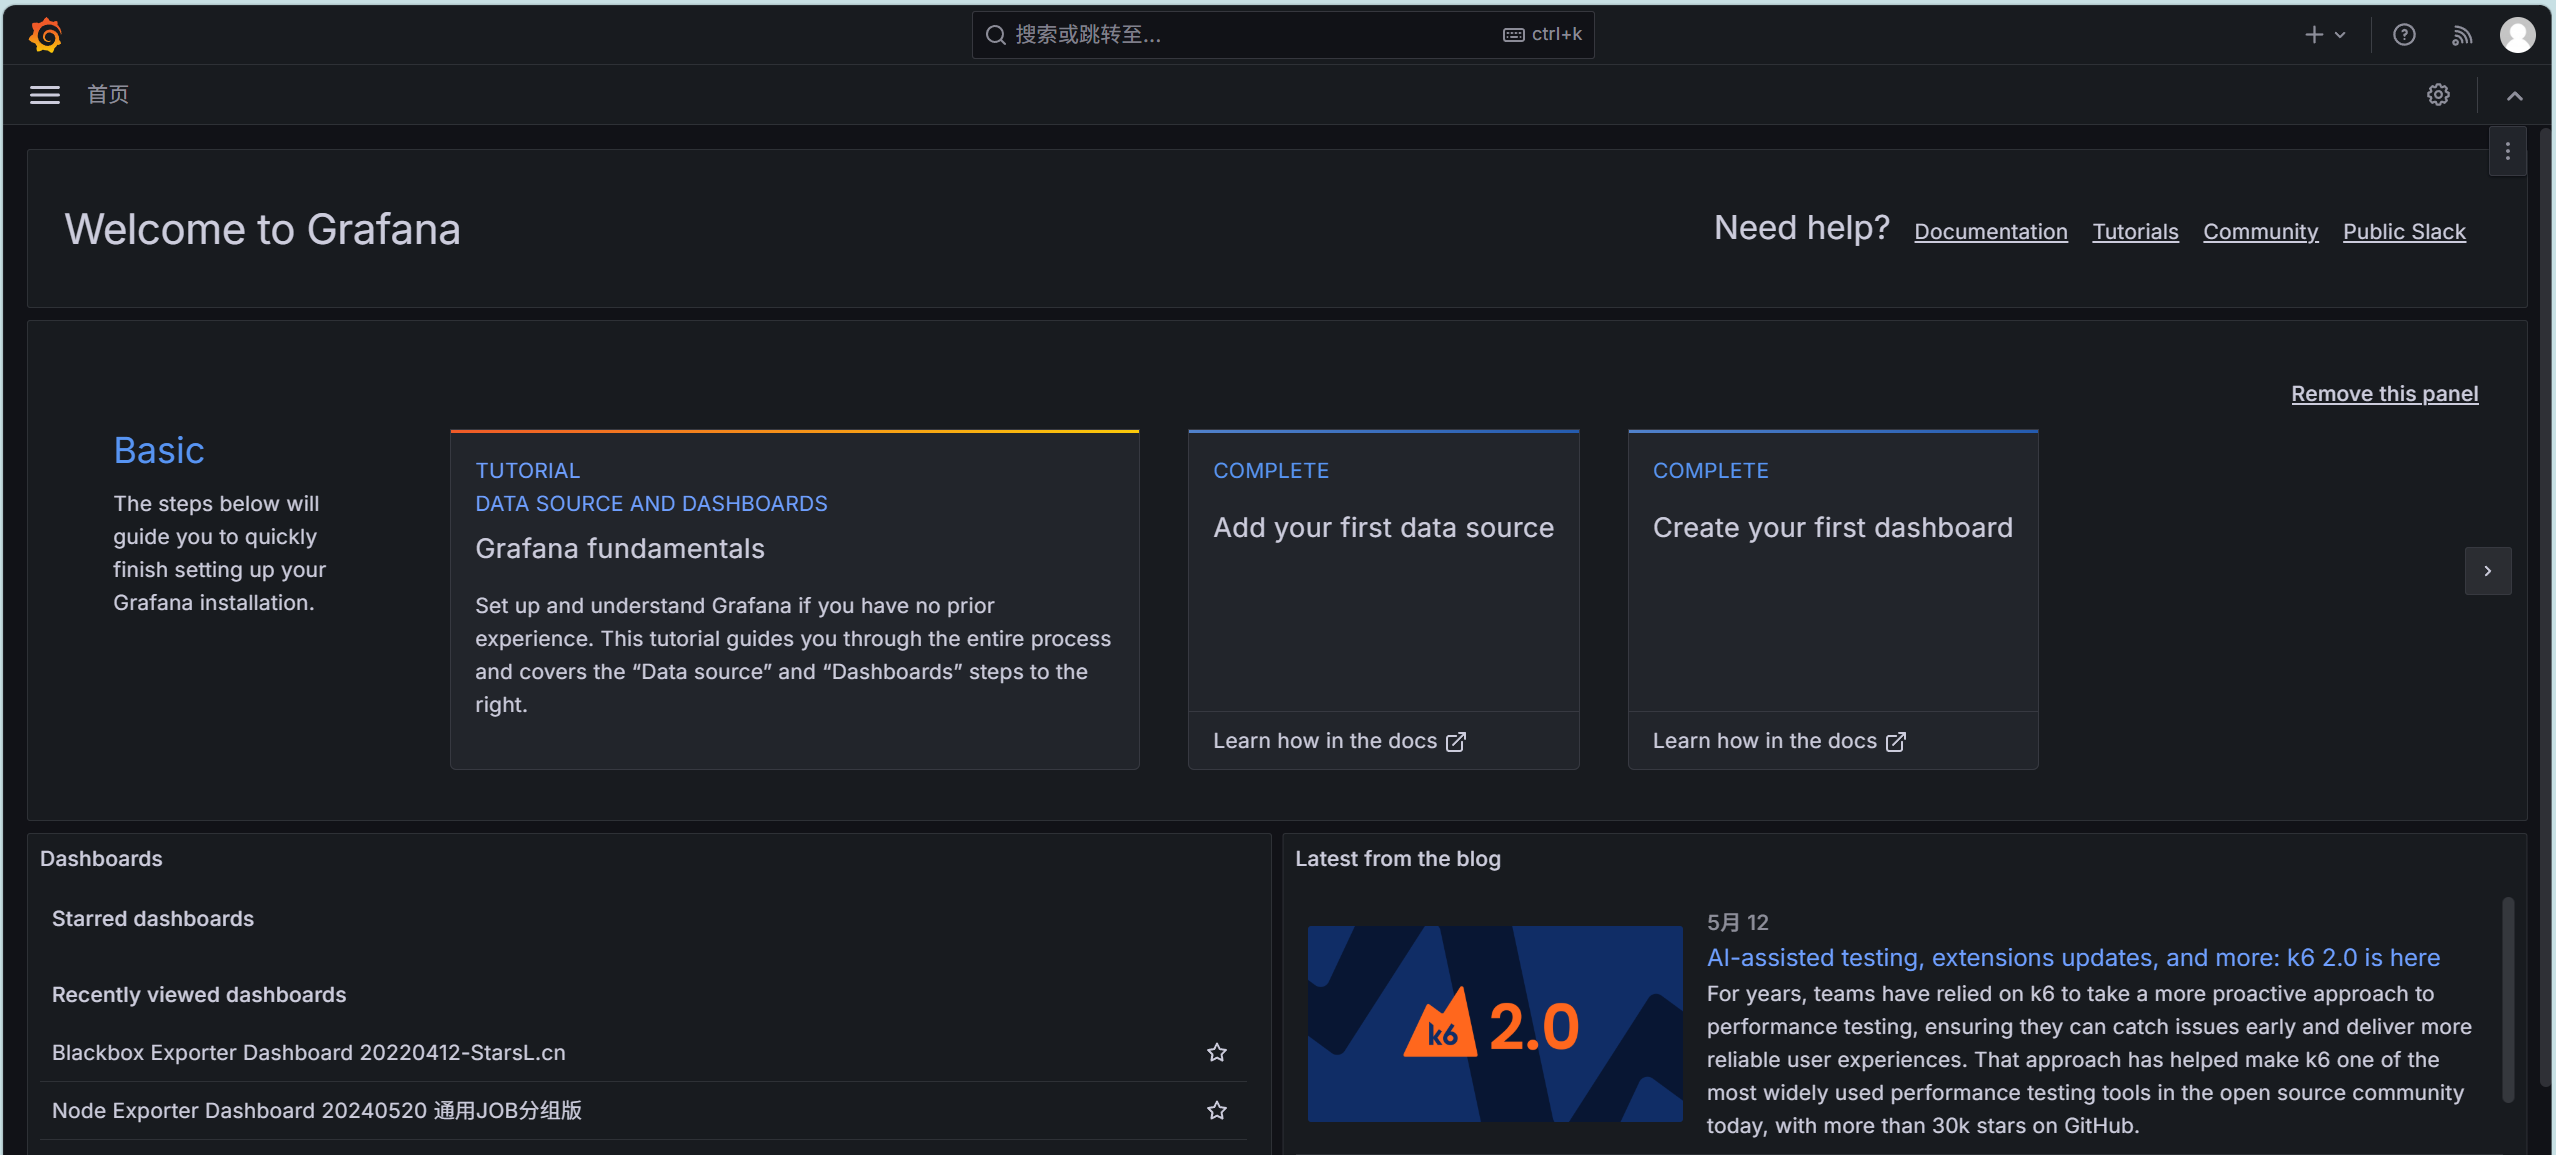Click the Basic setup heading
This screenshot has height=1155, width=2556.
[x=159, y=450]
